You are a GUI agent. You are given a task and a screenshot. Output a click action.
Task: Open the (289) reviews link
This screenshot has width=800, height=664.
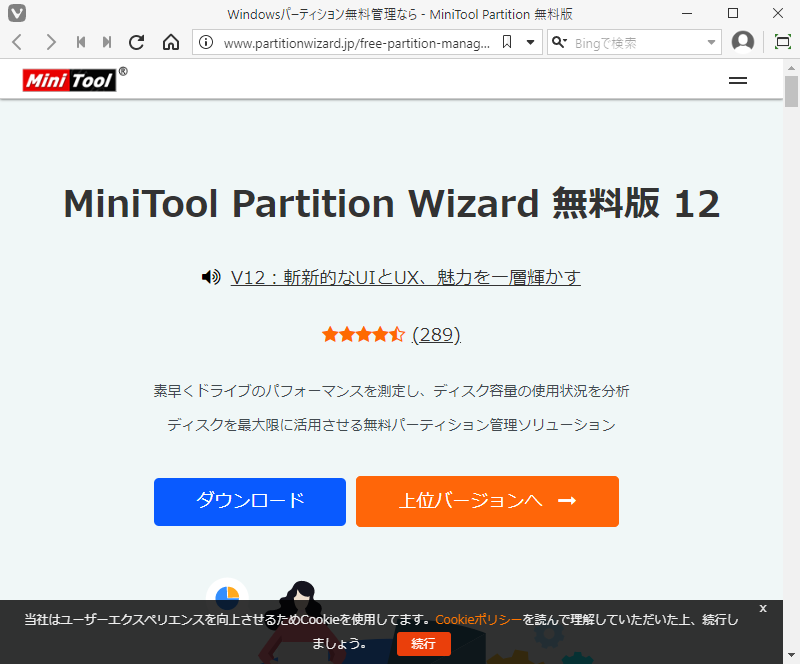pos(437,335)
